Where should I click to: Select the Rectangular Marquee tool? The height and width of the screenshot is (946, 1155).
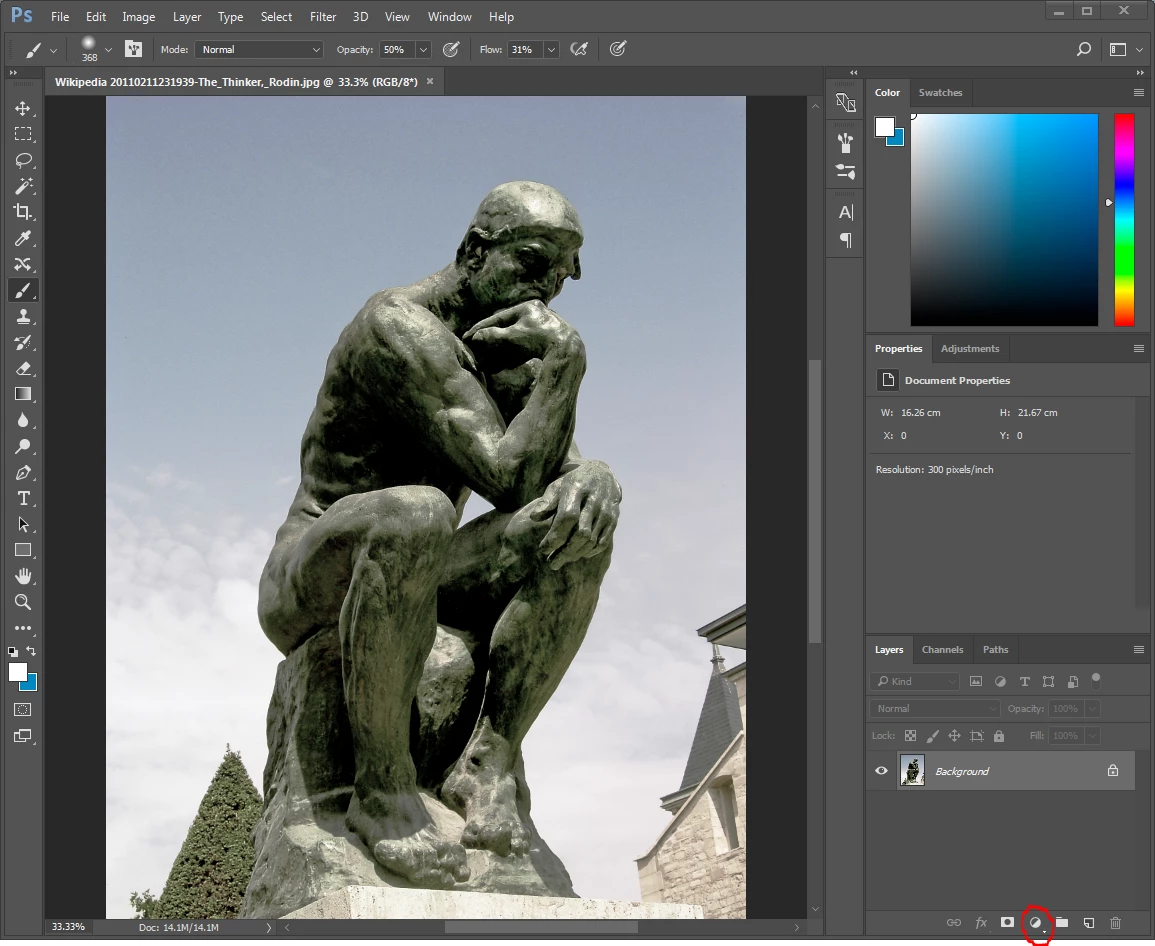pos(23,134)
